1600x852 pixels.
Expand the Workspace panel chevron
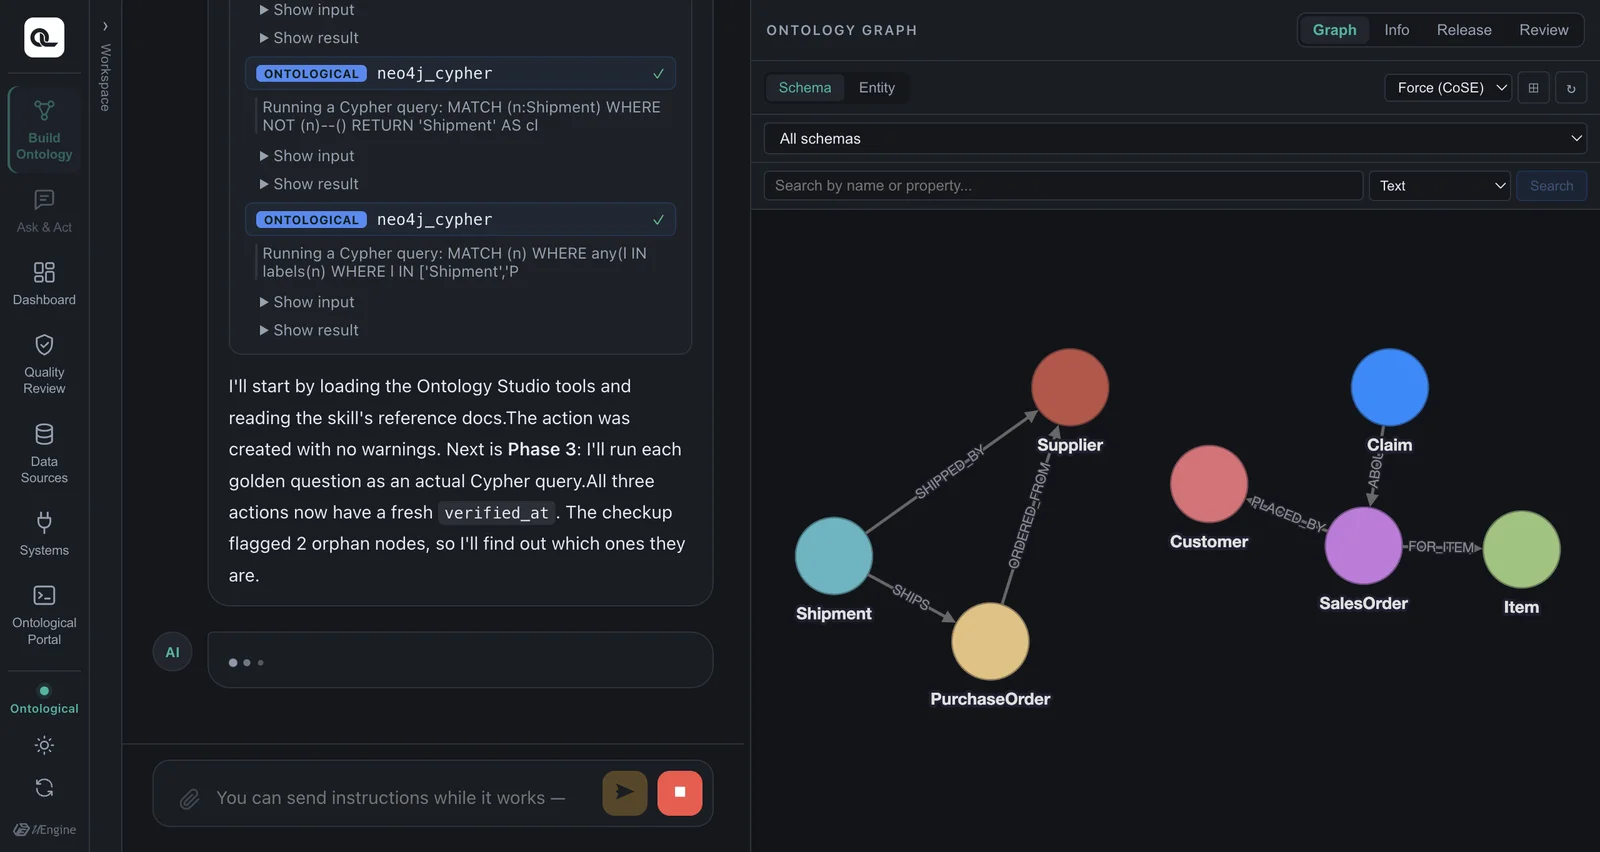click(105, 26)
